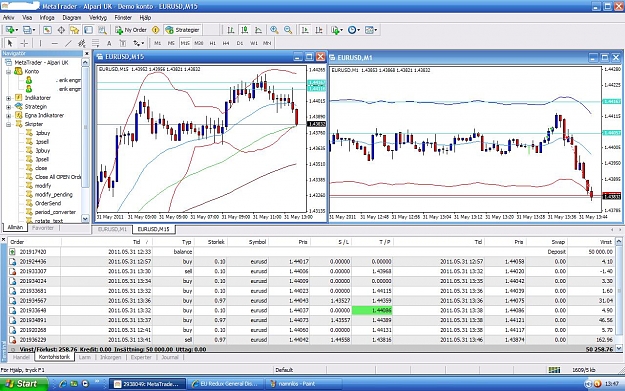Screen dimensions: 625x391
Task: Select the text 'A' drawing tool
Action: coord(109,43)
